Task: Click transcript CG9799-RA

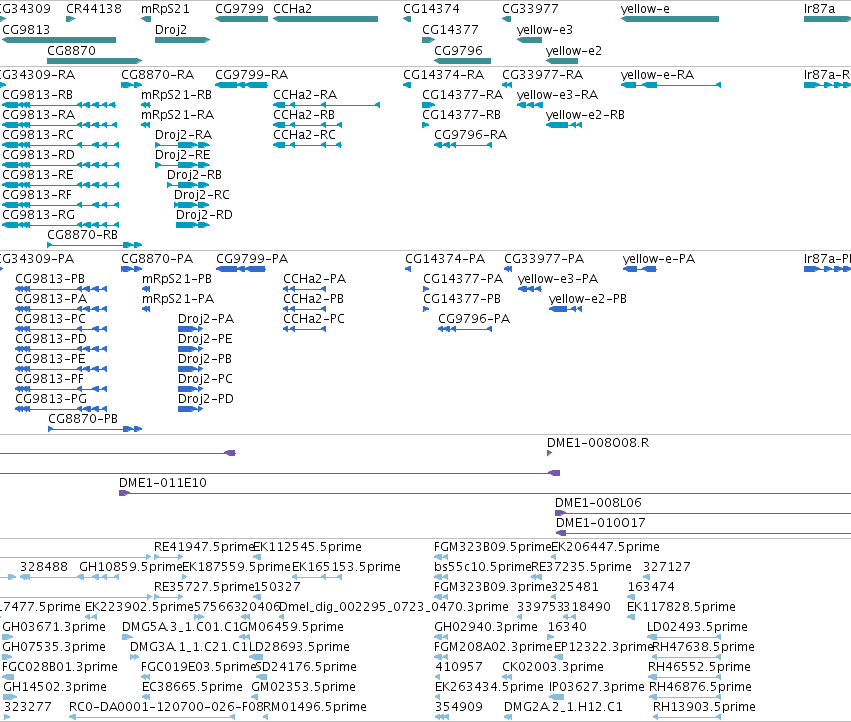Action: pos(242,85)
